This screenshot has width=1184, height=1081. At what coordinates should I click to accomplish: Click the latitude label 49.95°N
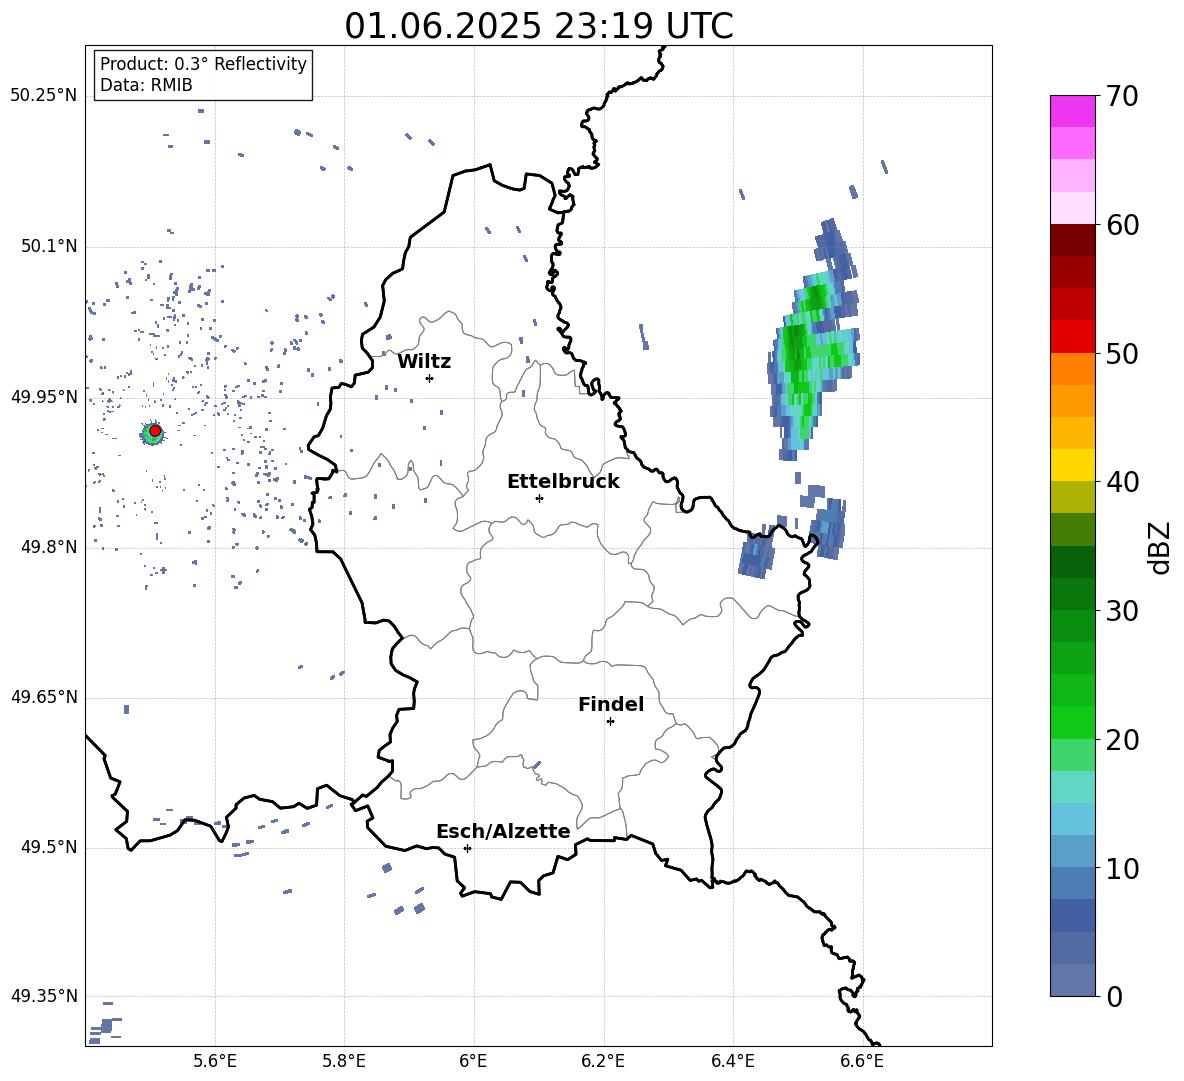44,396
